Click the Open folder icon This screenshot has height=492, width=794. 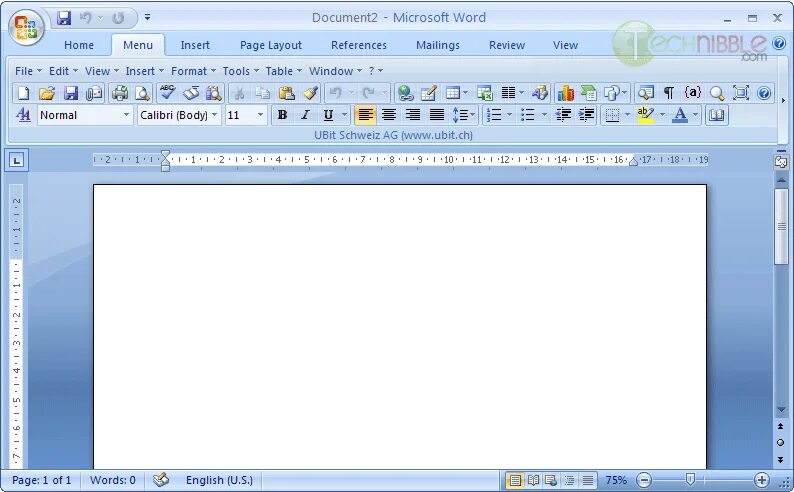point(47,93)
